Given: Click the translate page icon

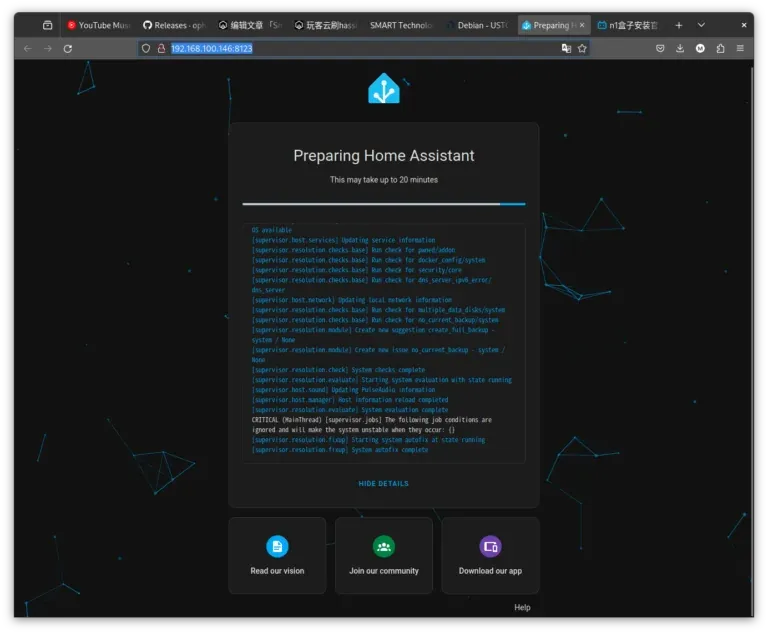Looking at the screenshot, I should 566,48.
